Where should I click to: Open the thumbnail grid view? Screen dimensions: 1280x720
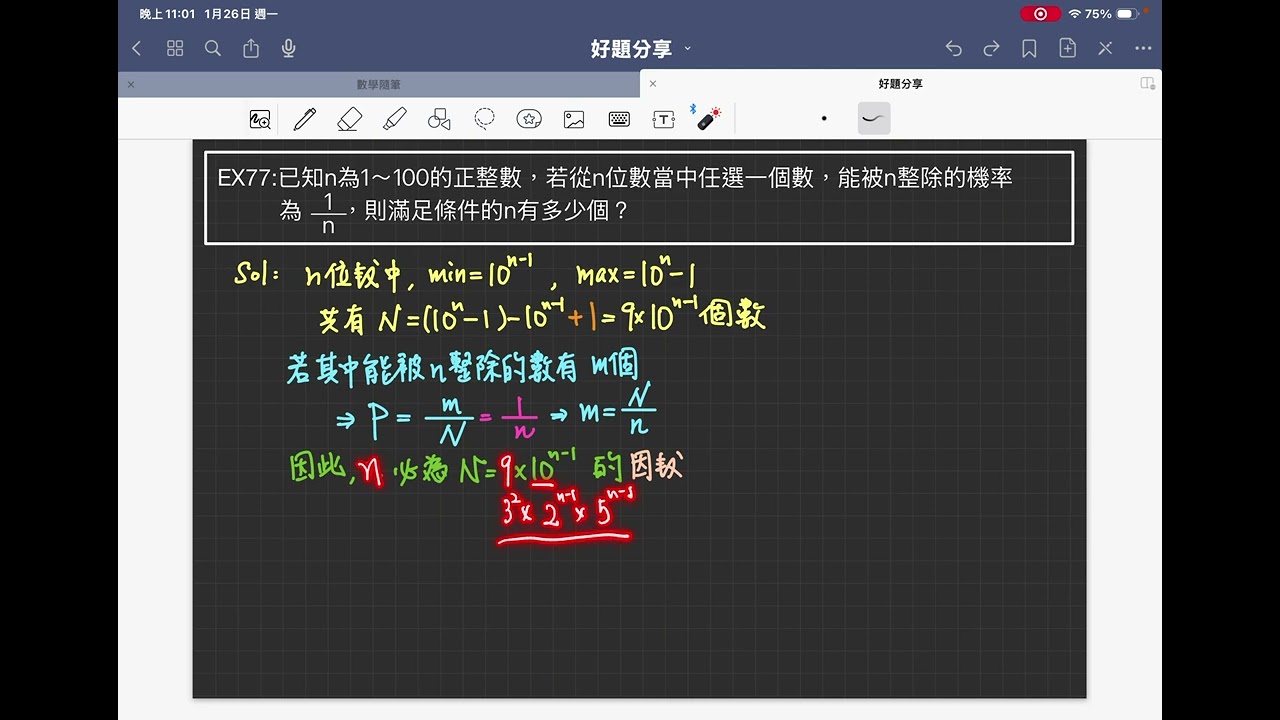(175, 48)
